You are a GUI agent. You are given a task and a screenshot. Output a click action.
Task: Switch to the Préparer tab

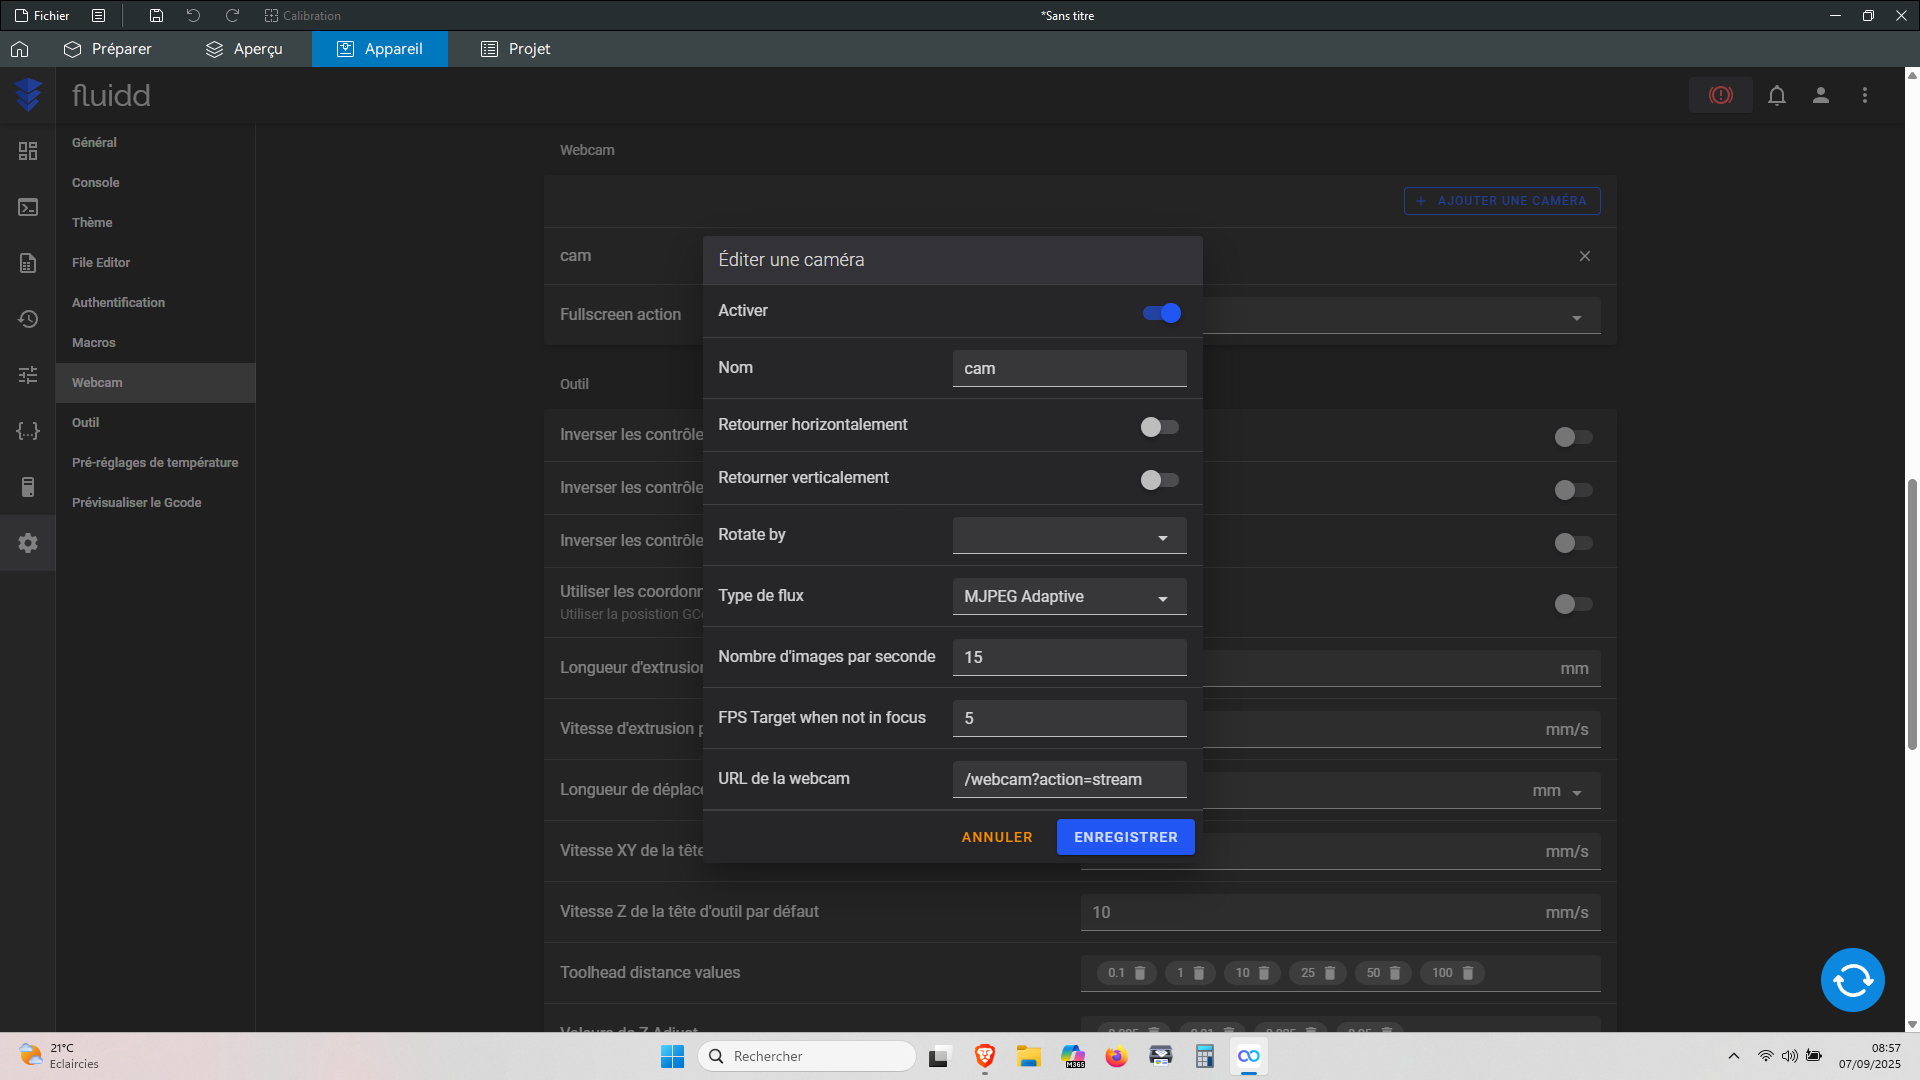point(107,49)
